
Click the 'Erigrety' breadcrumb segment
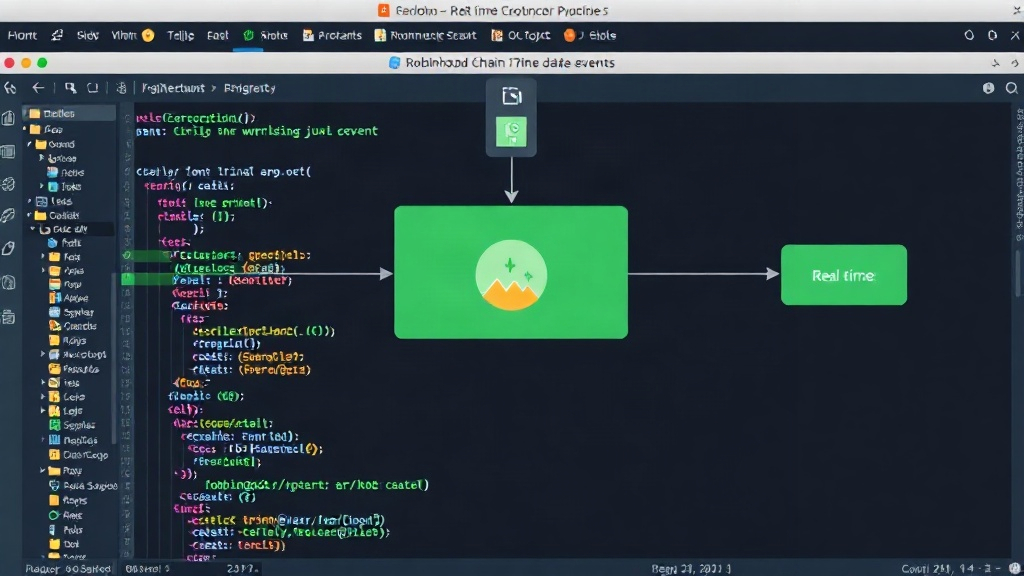(249, 88)
